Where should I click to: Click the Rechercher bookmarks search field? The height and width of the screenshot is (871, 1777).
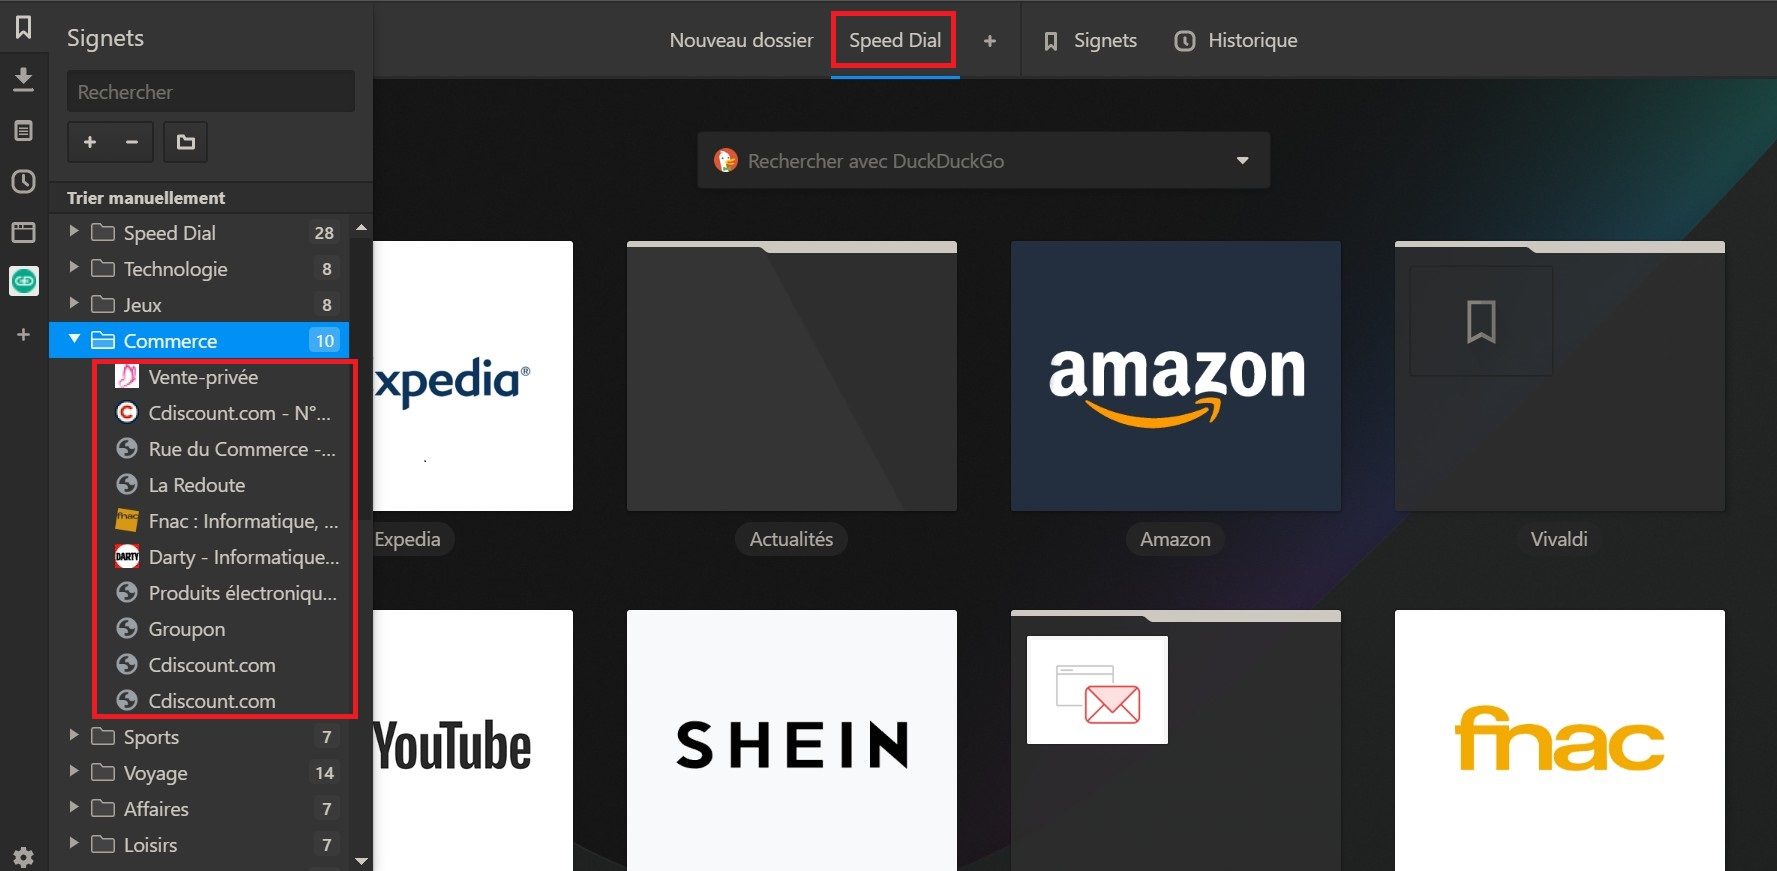point(211,92)
